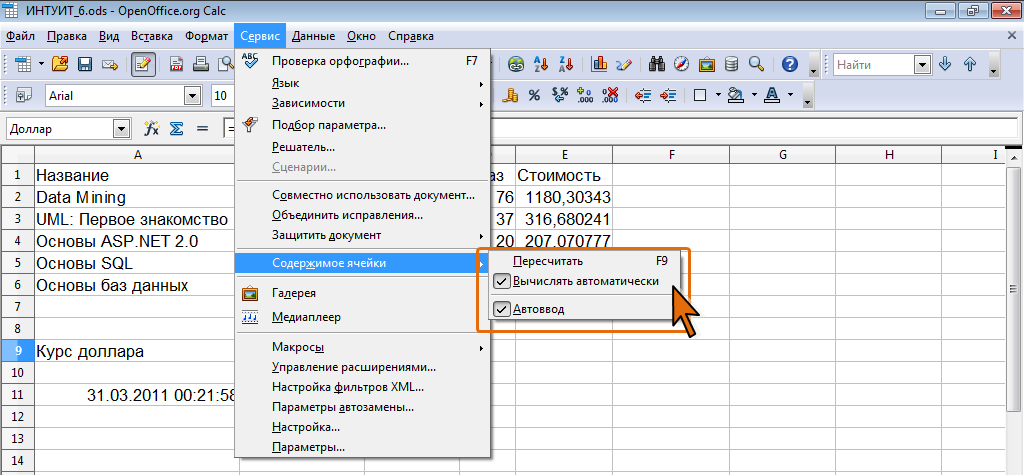This screenshot has height=475, width=1024.
Task: Find previous with the up arrow
Action: pos(970,64)
